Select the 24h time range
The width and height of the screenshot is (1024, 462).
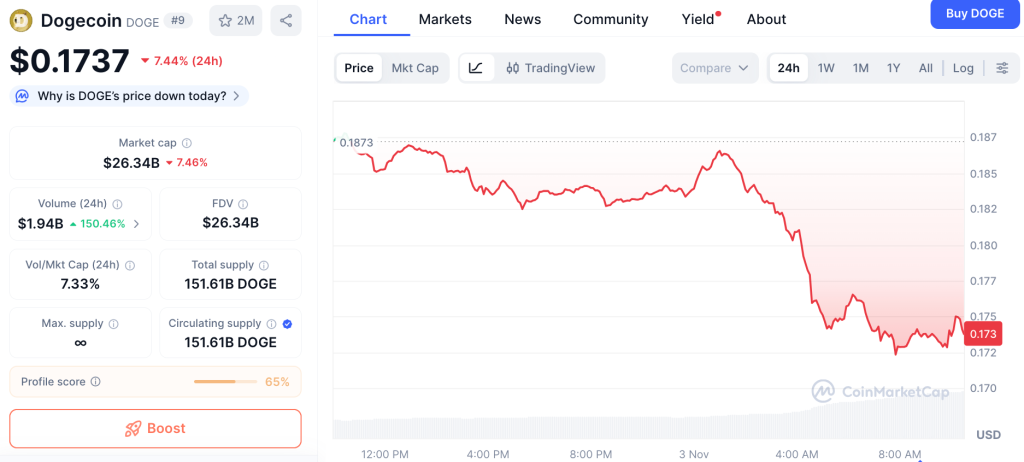[x=788, y=68]
